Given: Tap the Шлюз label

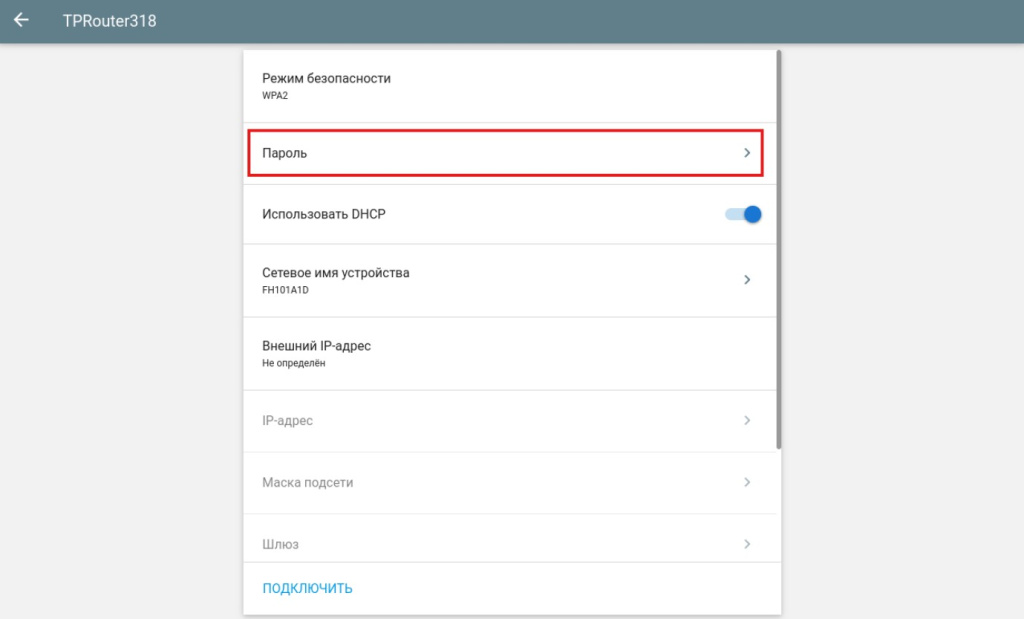Looking at the screenshot, I should click(x=280, y=544).
